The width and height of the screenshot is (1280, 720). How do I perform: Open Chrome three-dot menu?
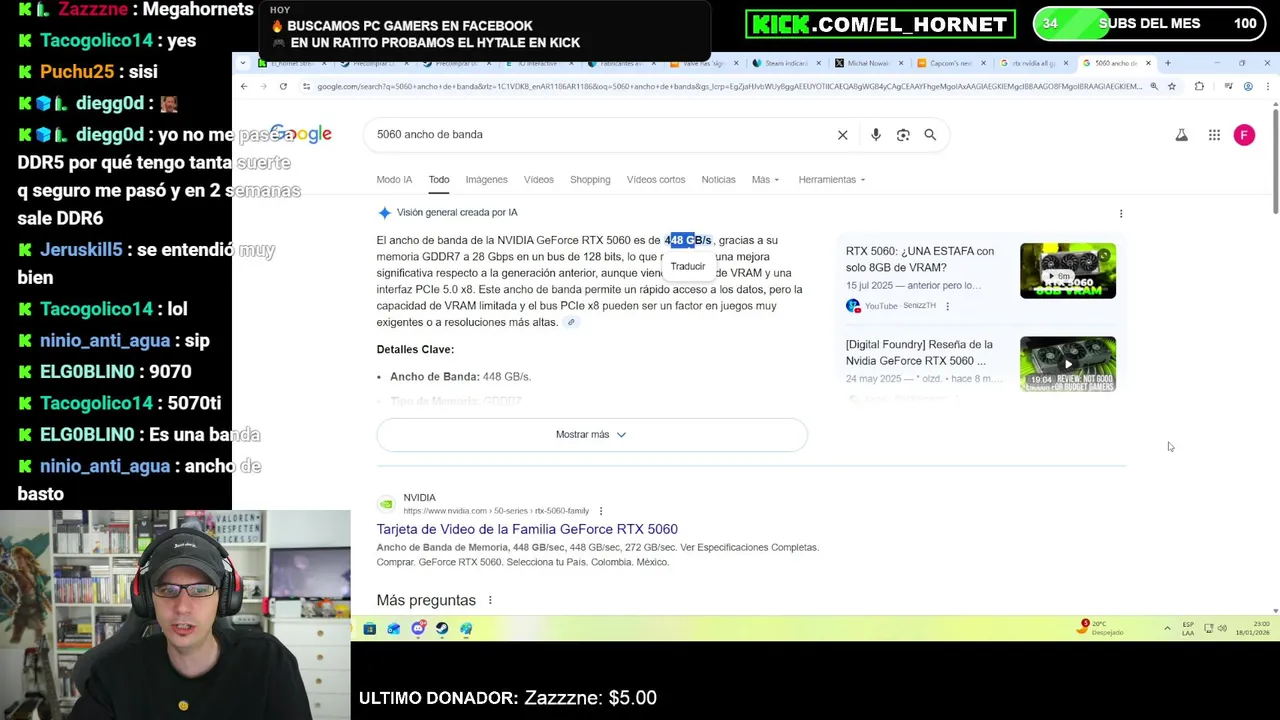click(x=1268, y=87)
